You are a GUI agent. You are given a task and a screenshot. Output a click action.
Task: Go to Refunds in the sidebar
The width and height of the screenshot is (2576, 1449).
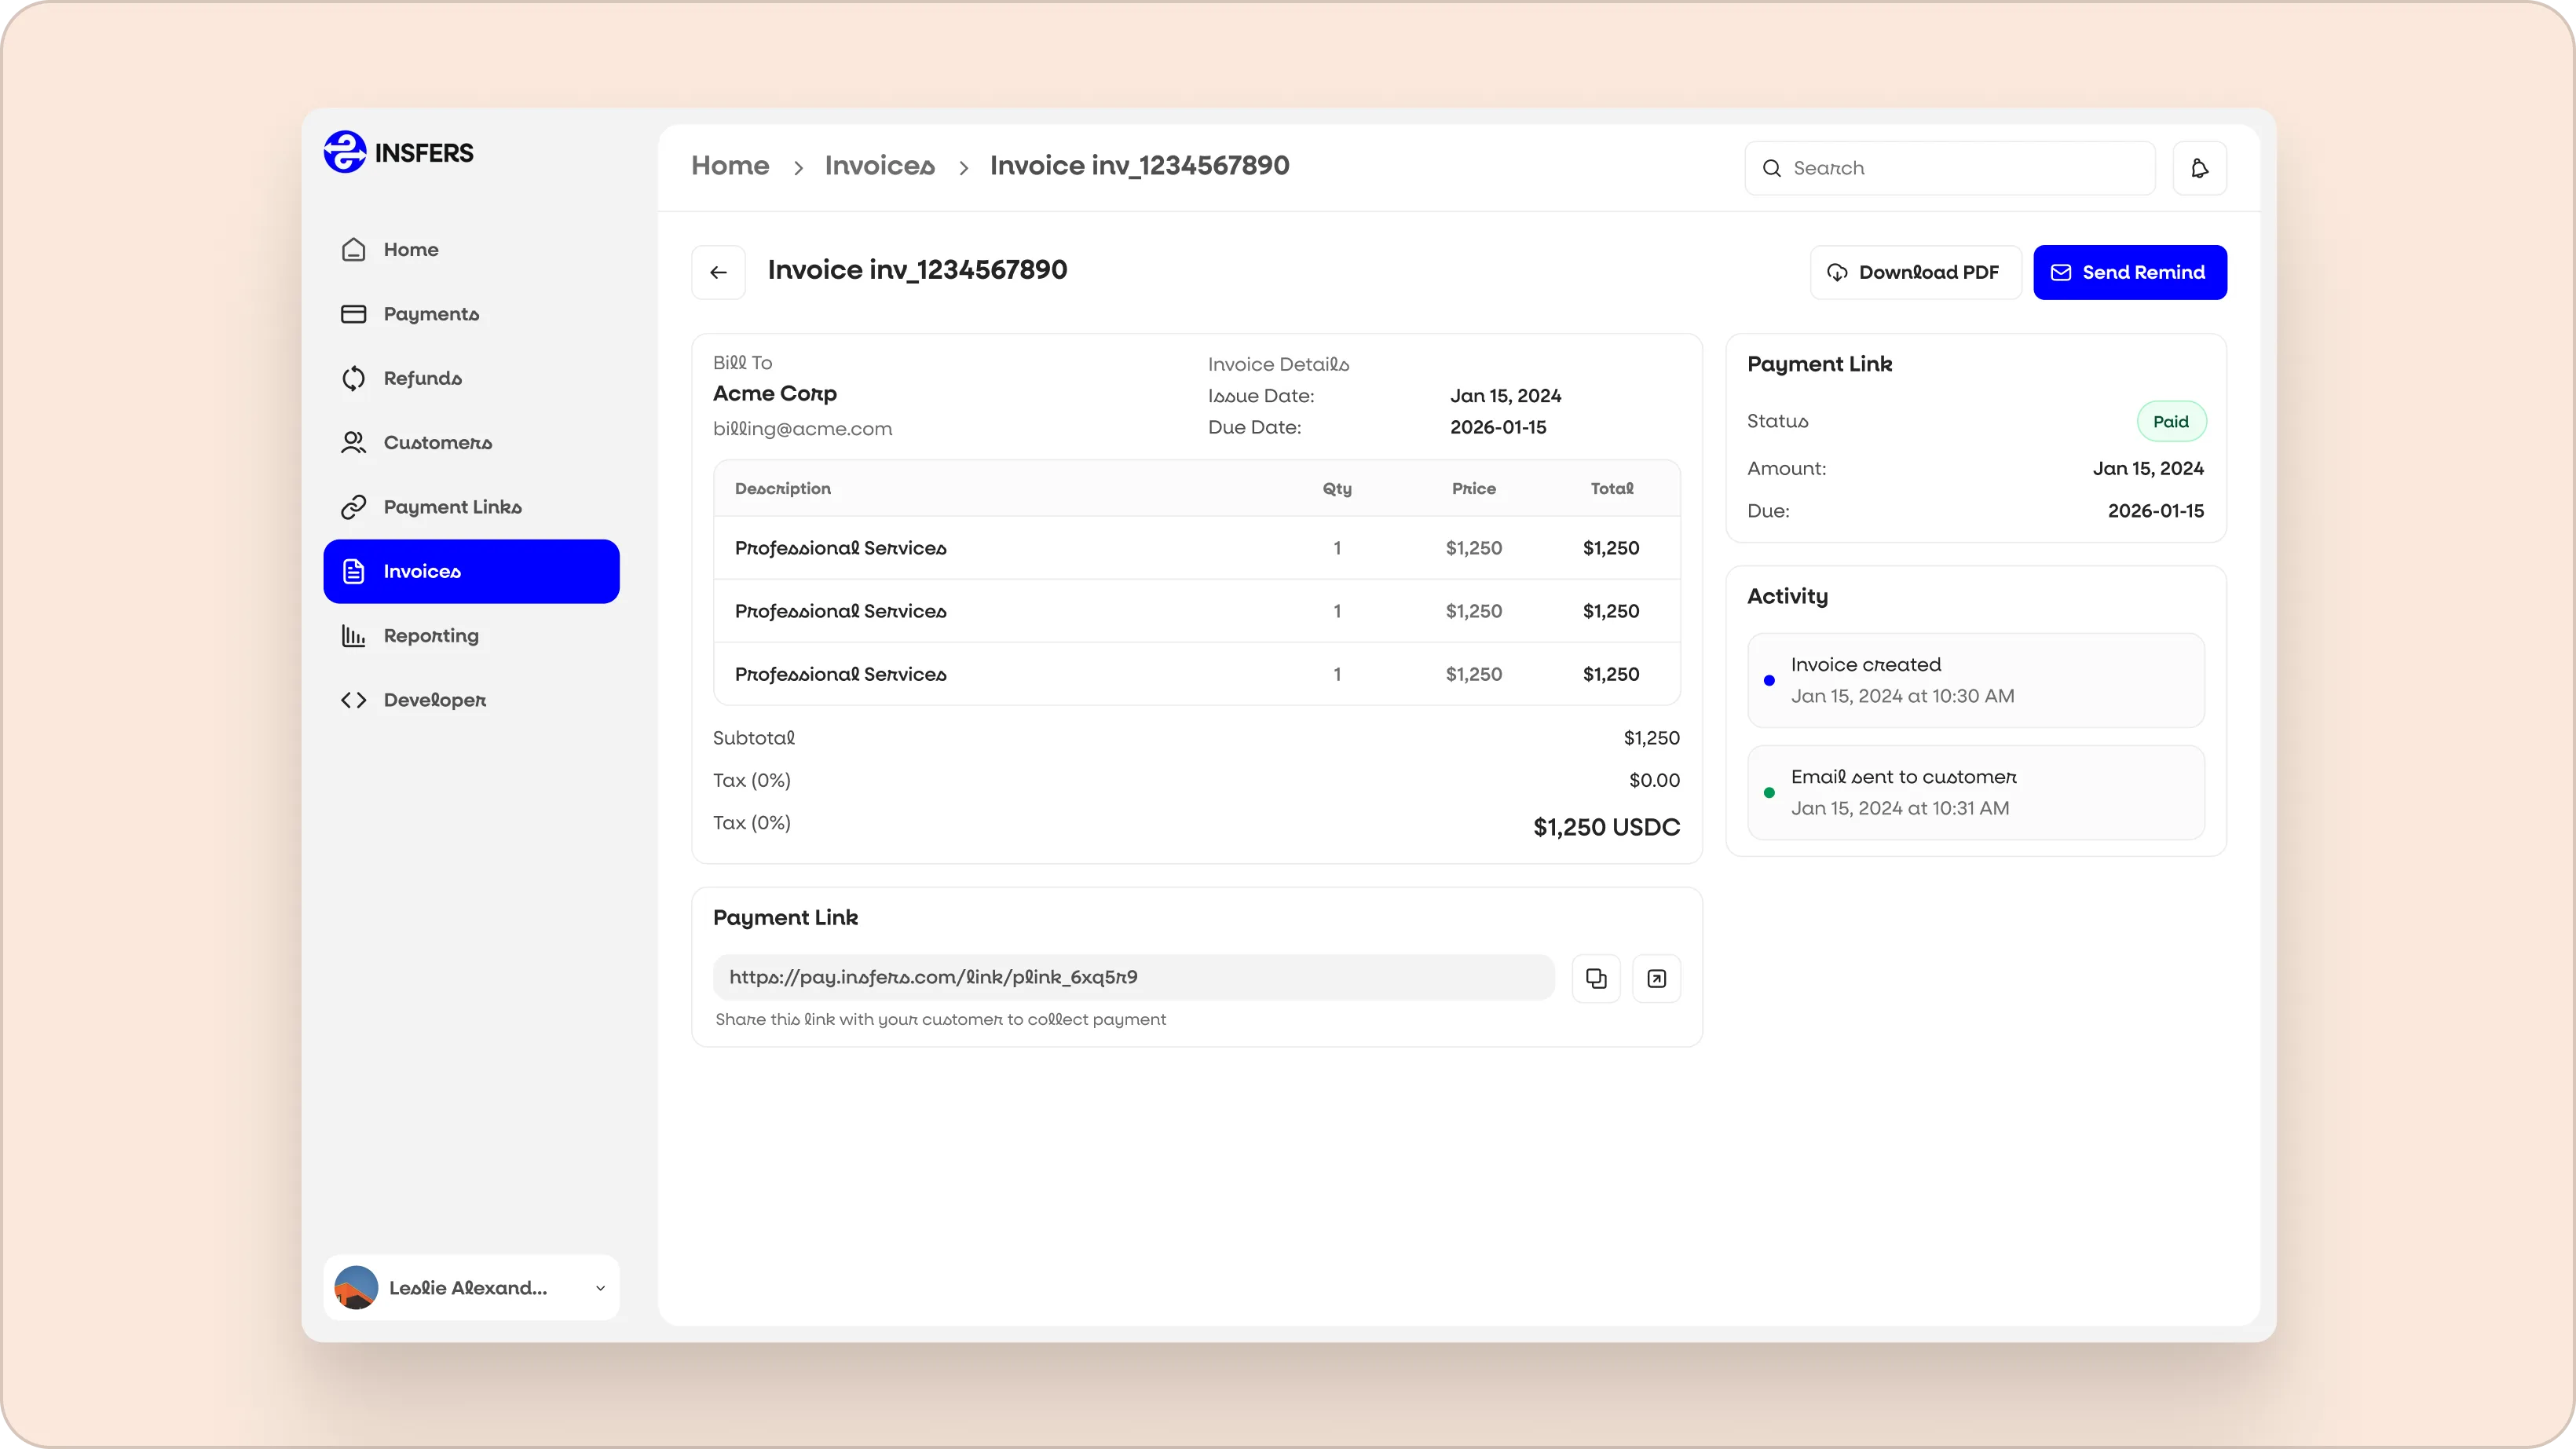(x=471, y=378)
